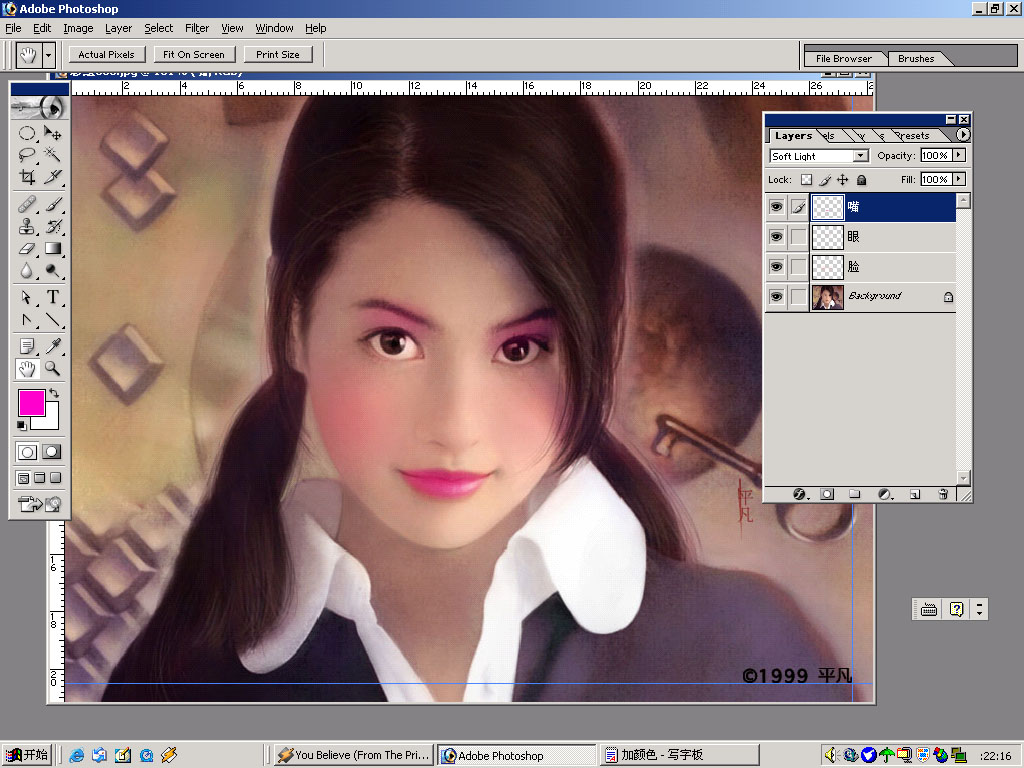Toggle Lock all padlock icon
Image resolution: width=1024 pixels, height=768 pixels.
pos(861,180)
